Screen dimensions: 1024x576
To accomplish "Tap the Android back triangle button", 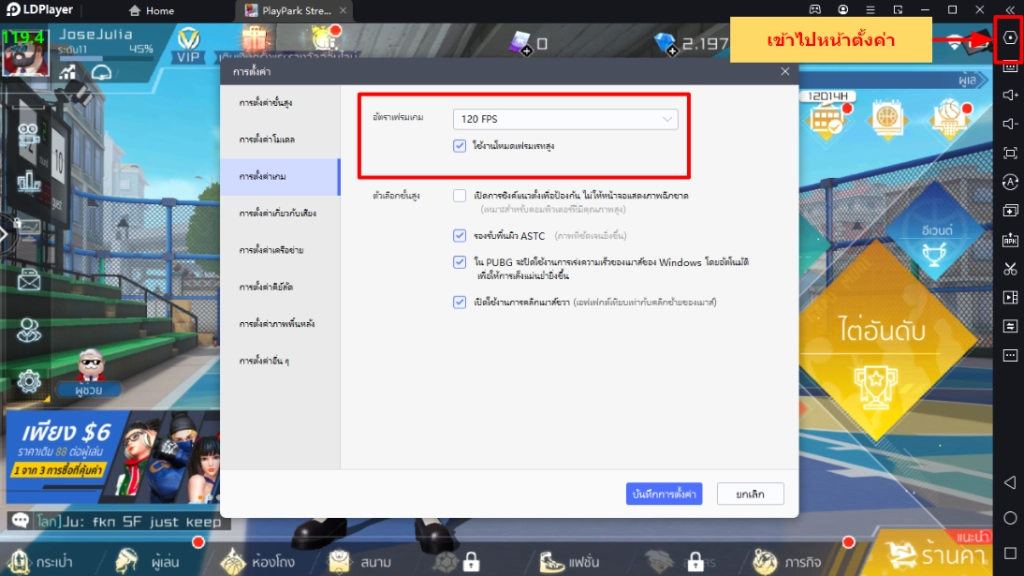I will click(1010, 483).
